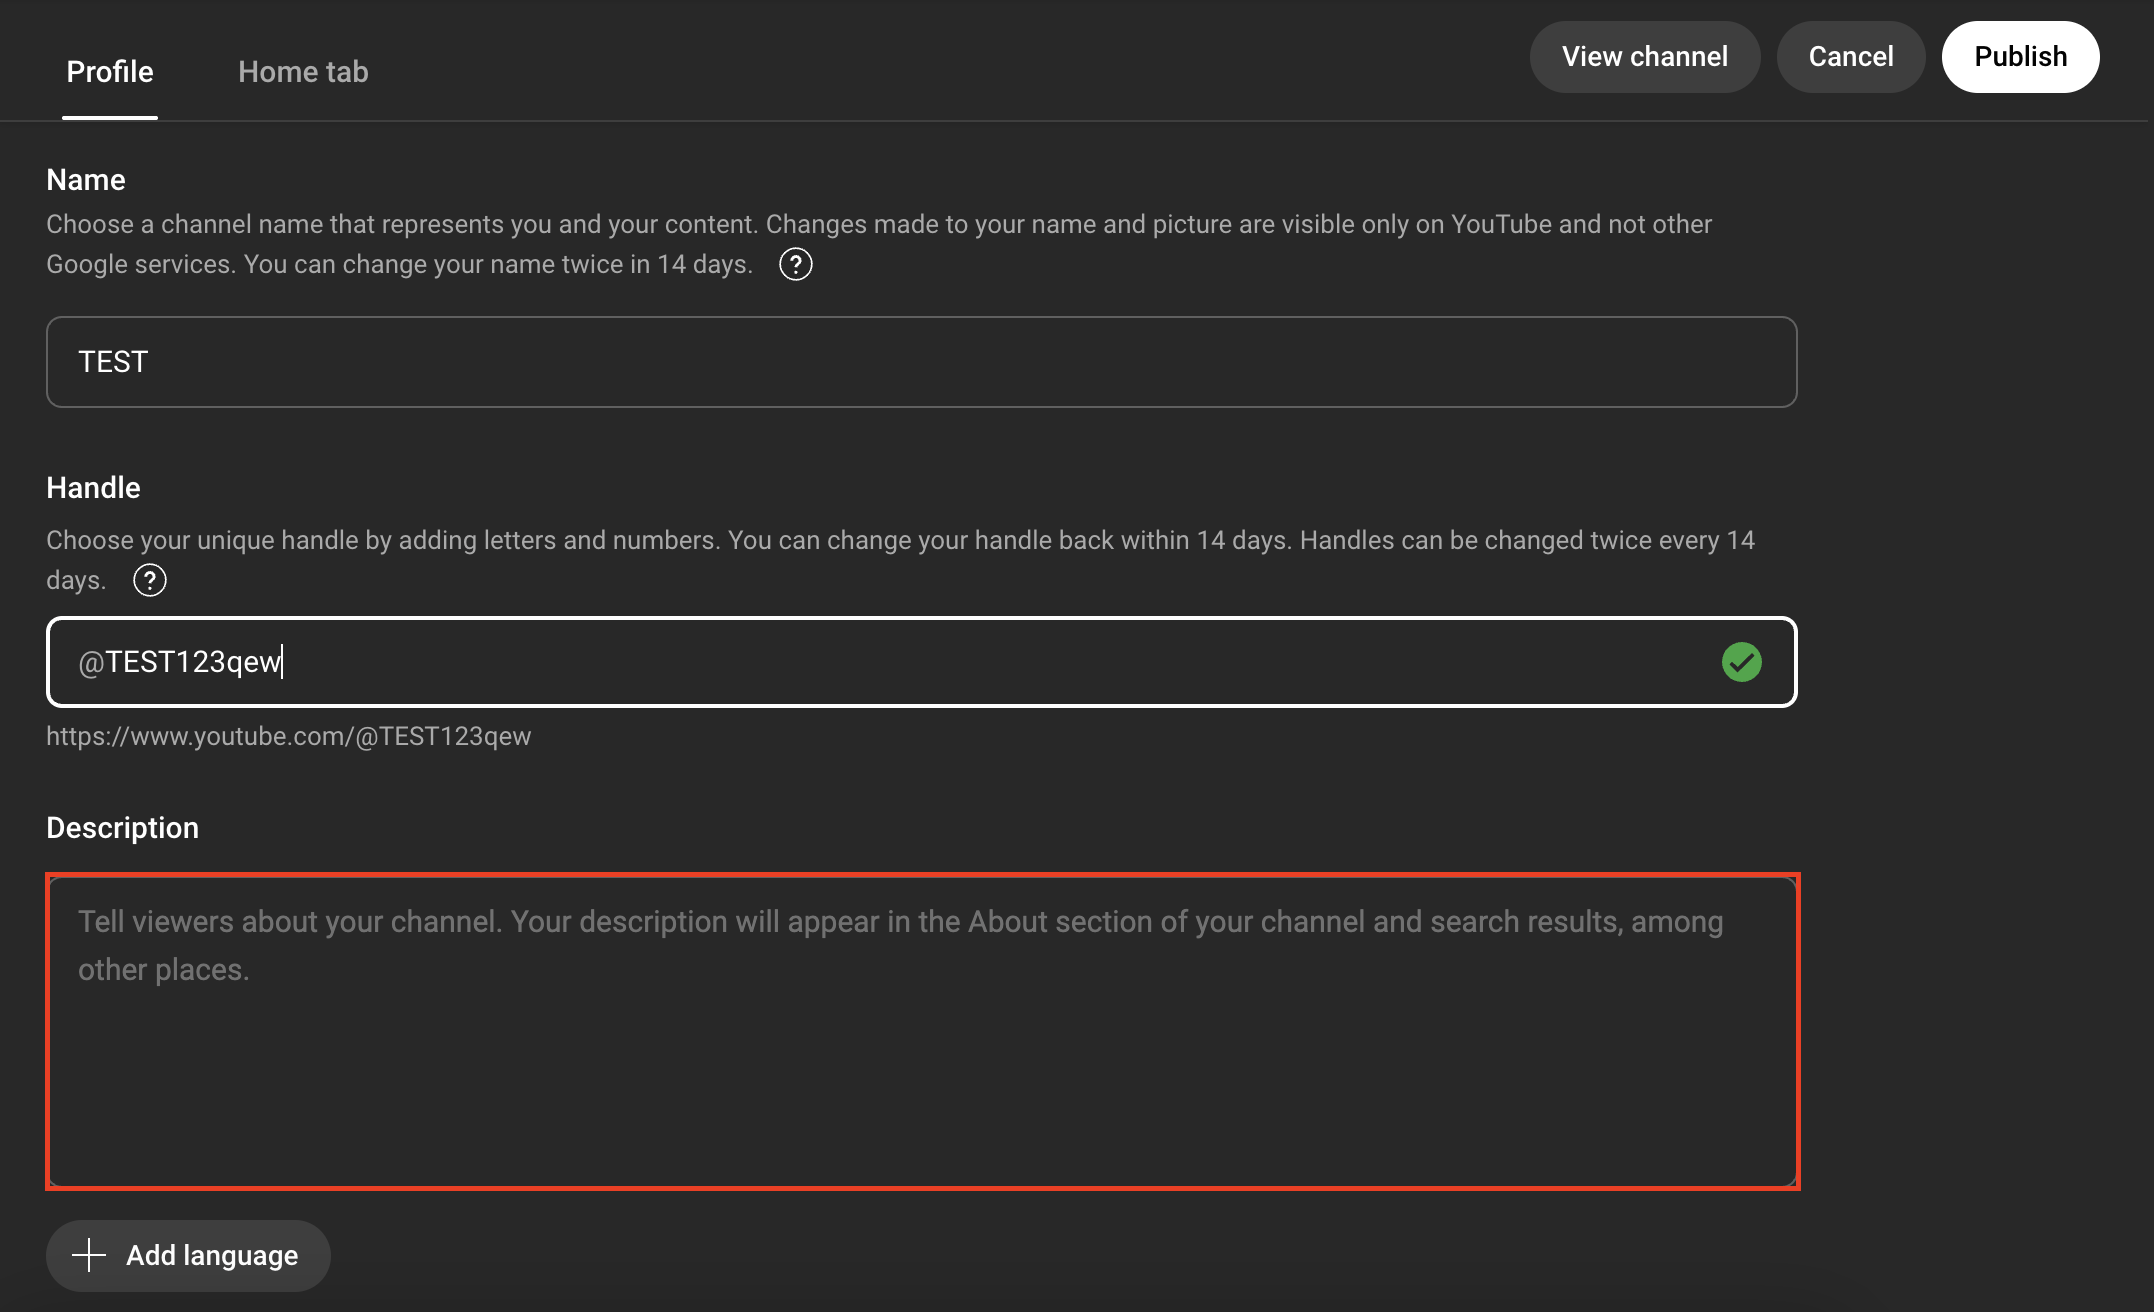Click the Handle section heading
Screen dimensions: 2154x1312
pyautogui.click(x=93, y=488)
